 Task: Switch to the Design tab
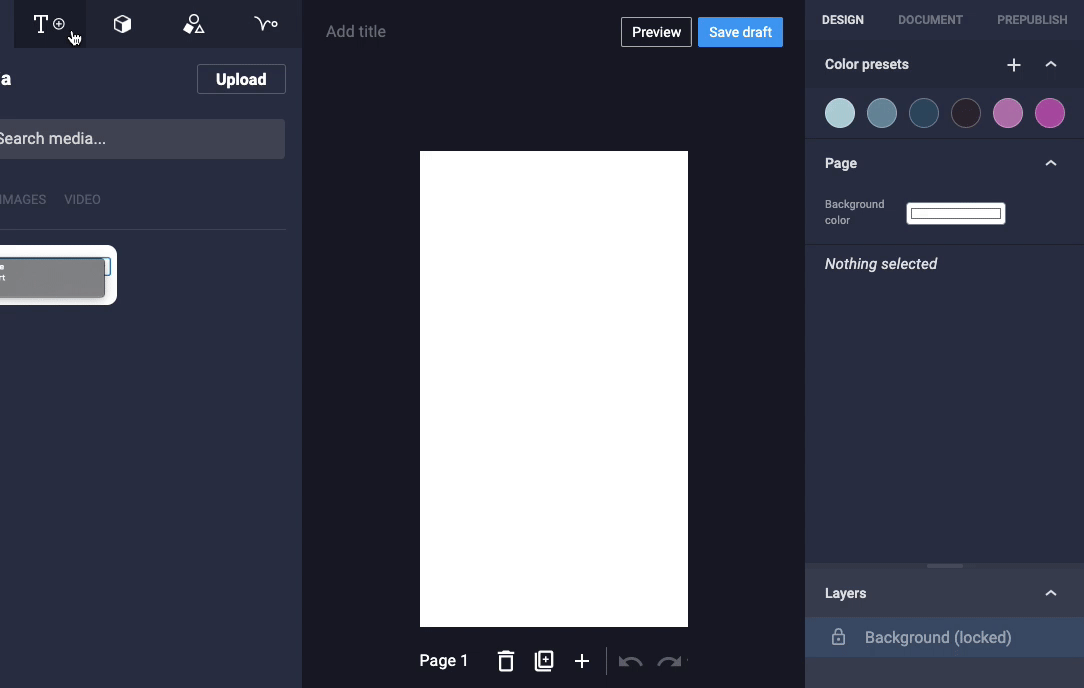843,19
